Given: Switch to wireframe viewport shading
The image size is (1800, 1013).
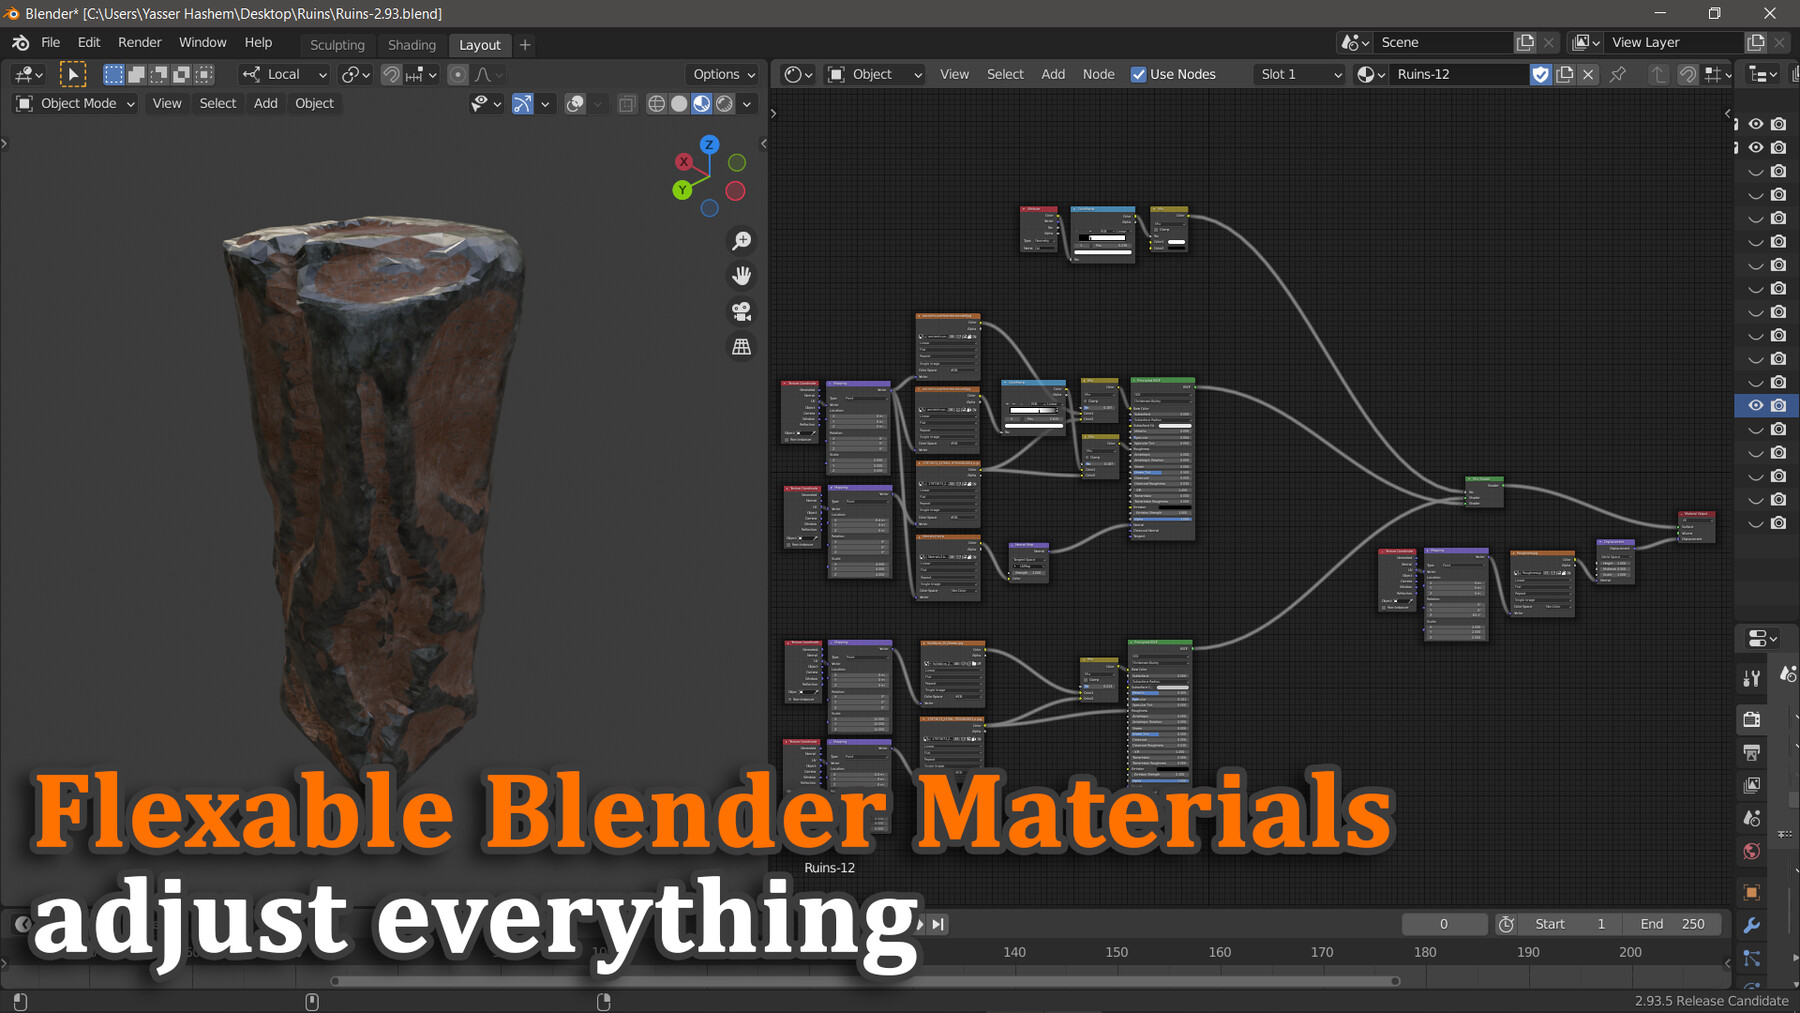Looking at the screenshot, I should coord(656,103).
